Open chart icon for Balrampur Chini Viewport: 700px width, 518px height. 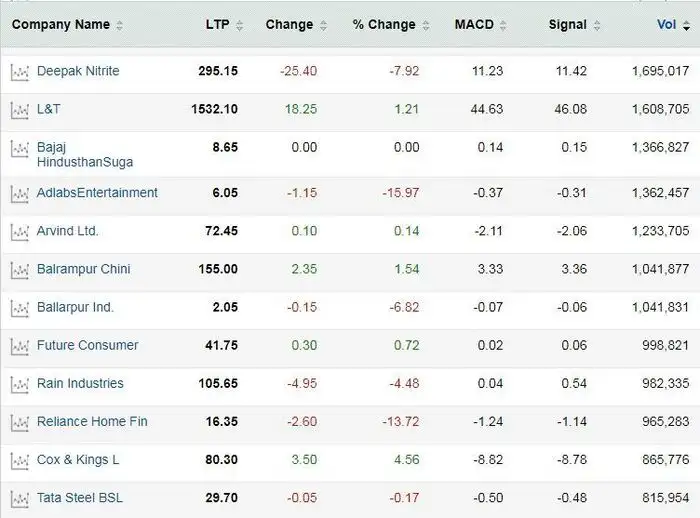(19, 270)
